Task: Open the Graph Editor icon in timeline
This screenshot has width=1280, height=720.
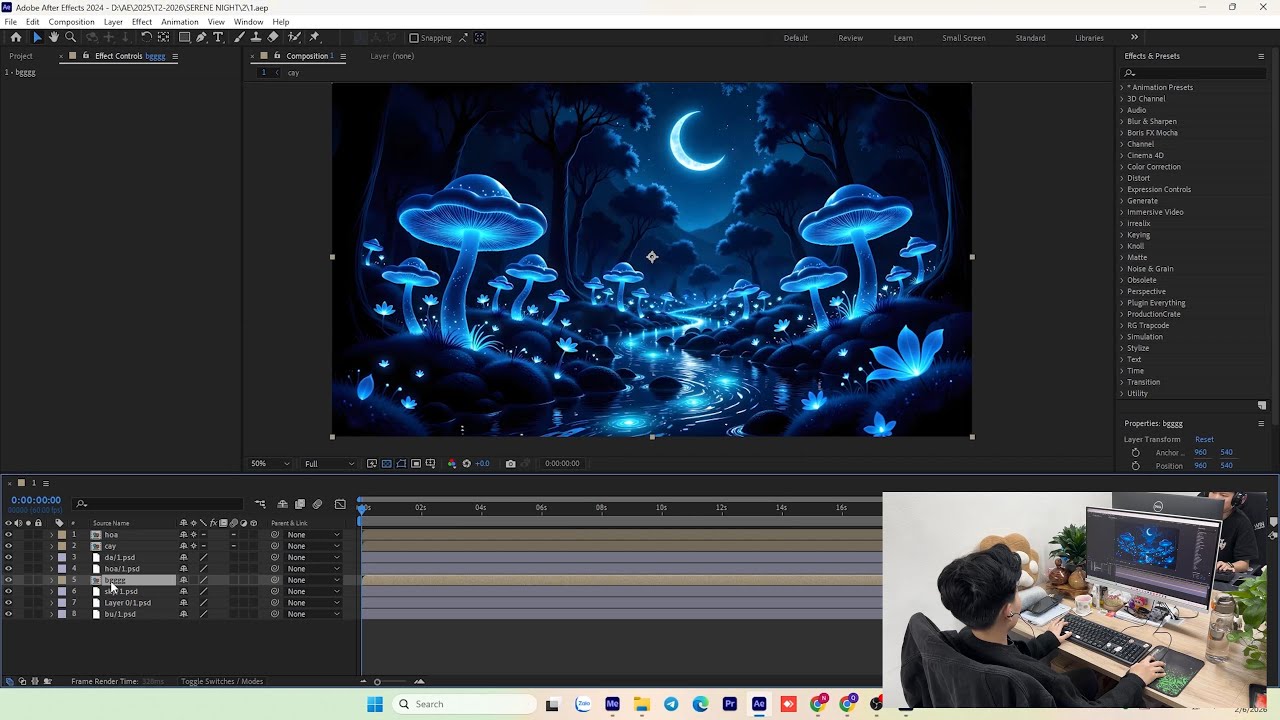Action: tap(340, 504)
